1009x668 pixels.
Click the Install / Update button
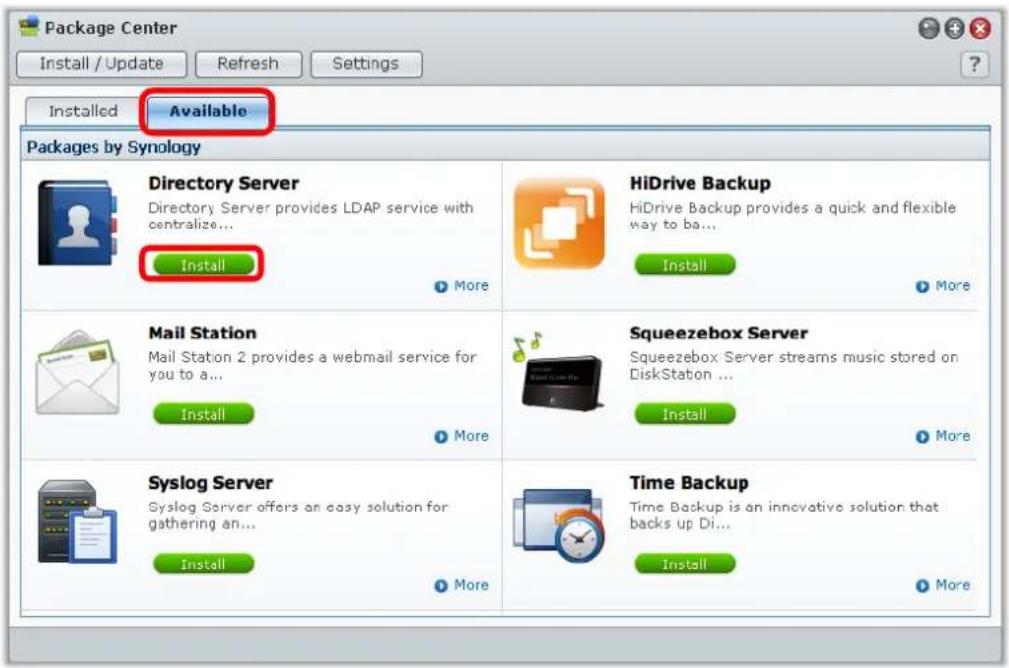click(x=102, y=64)
